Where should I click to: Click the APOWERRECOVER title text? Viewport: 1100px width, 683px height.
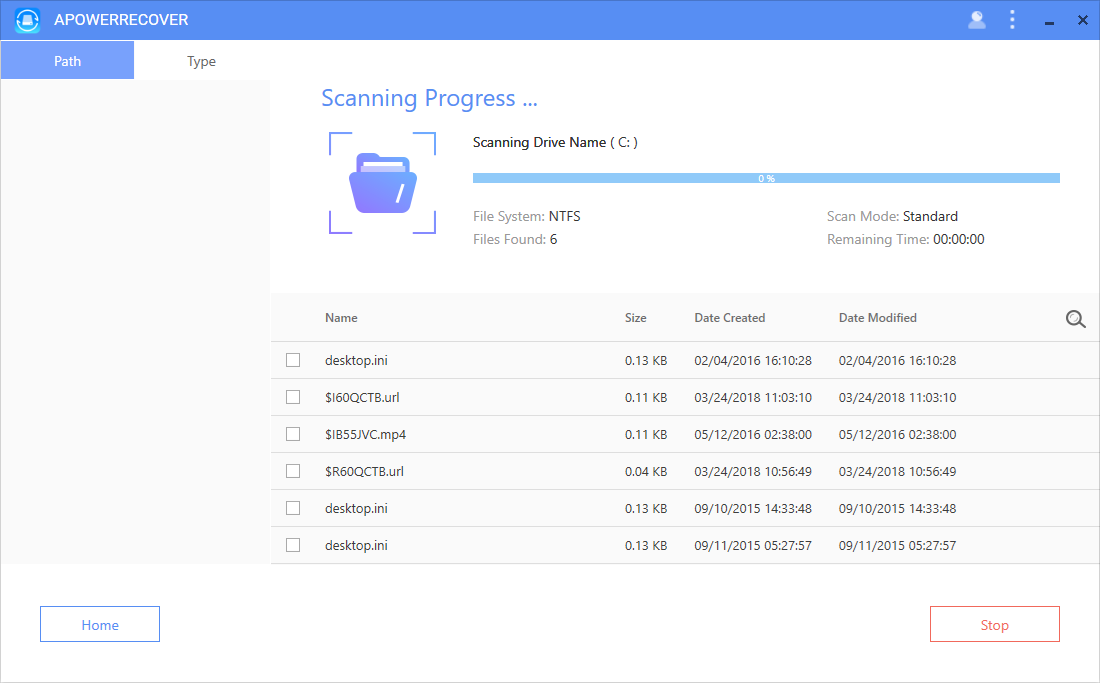tap(121, 20)
